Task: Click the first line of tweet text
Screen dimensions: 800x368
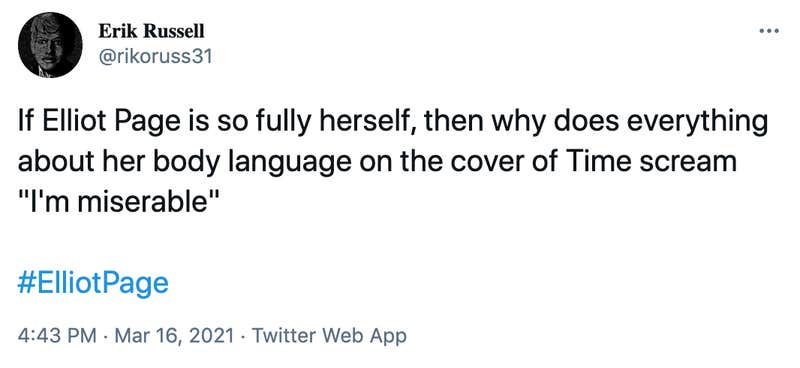Action: tap(392, 125)
